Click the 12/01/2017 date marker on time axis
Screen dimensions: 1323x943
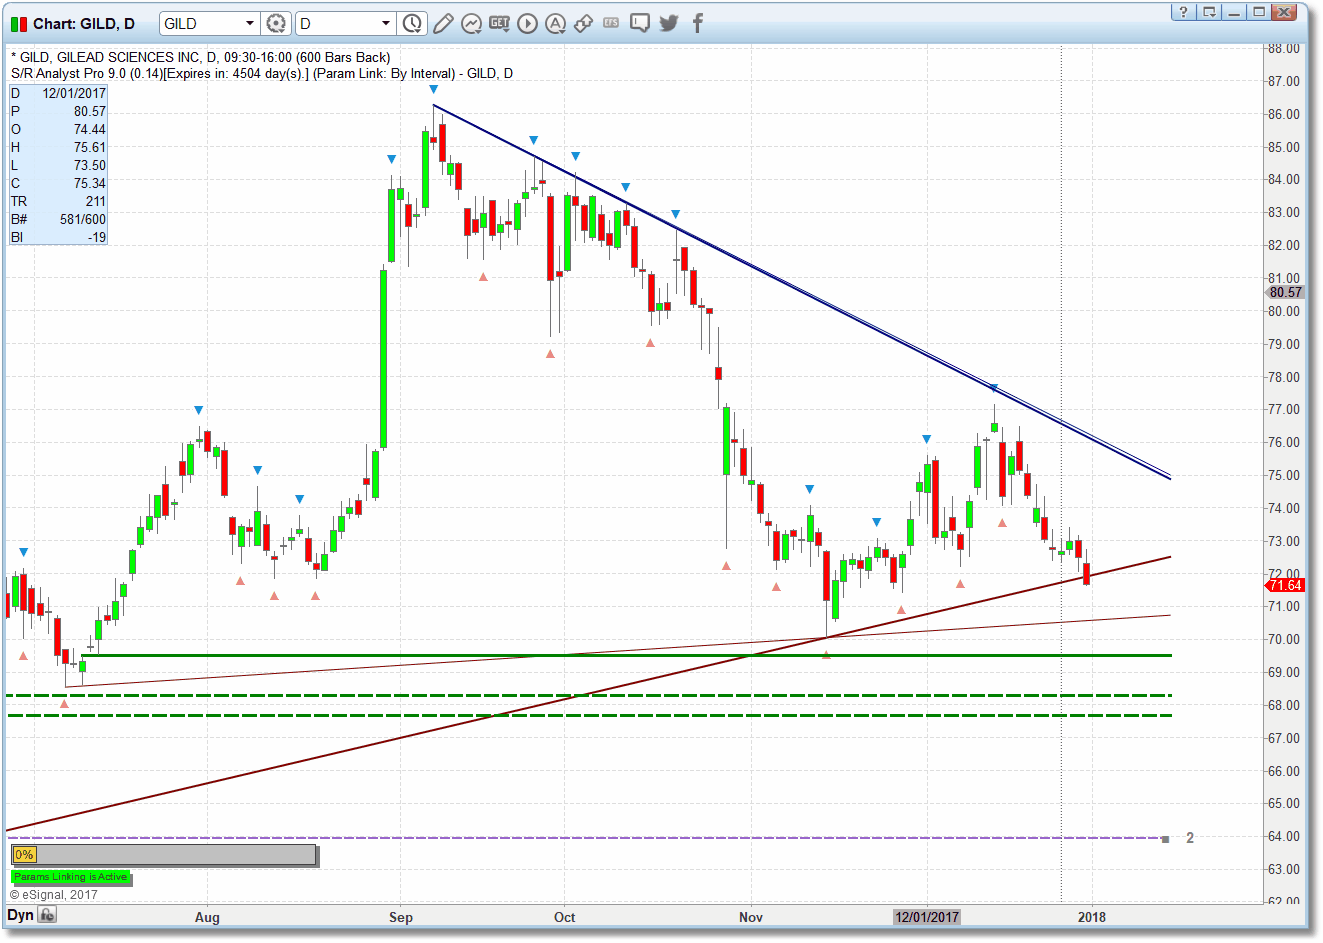click(927, 917)
